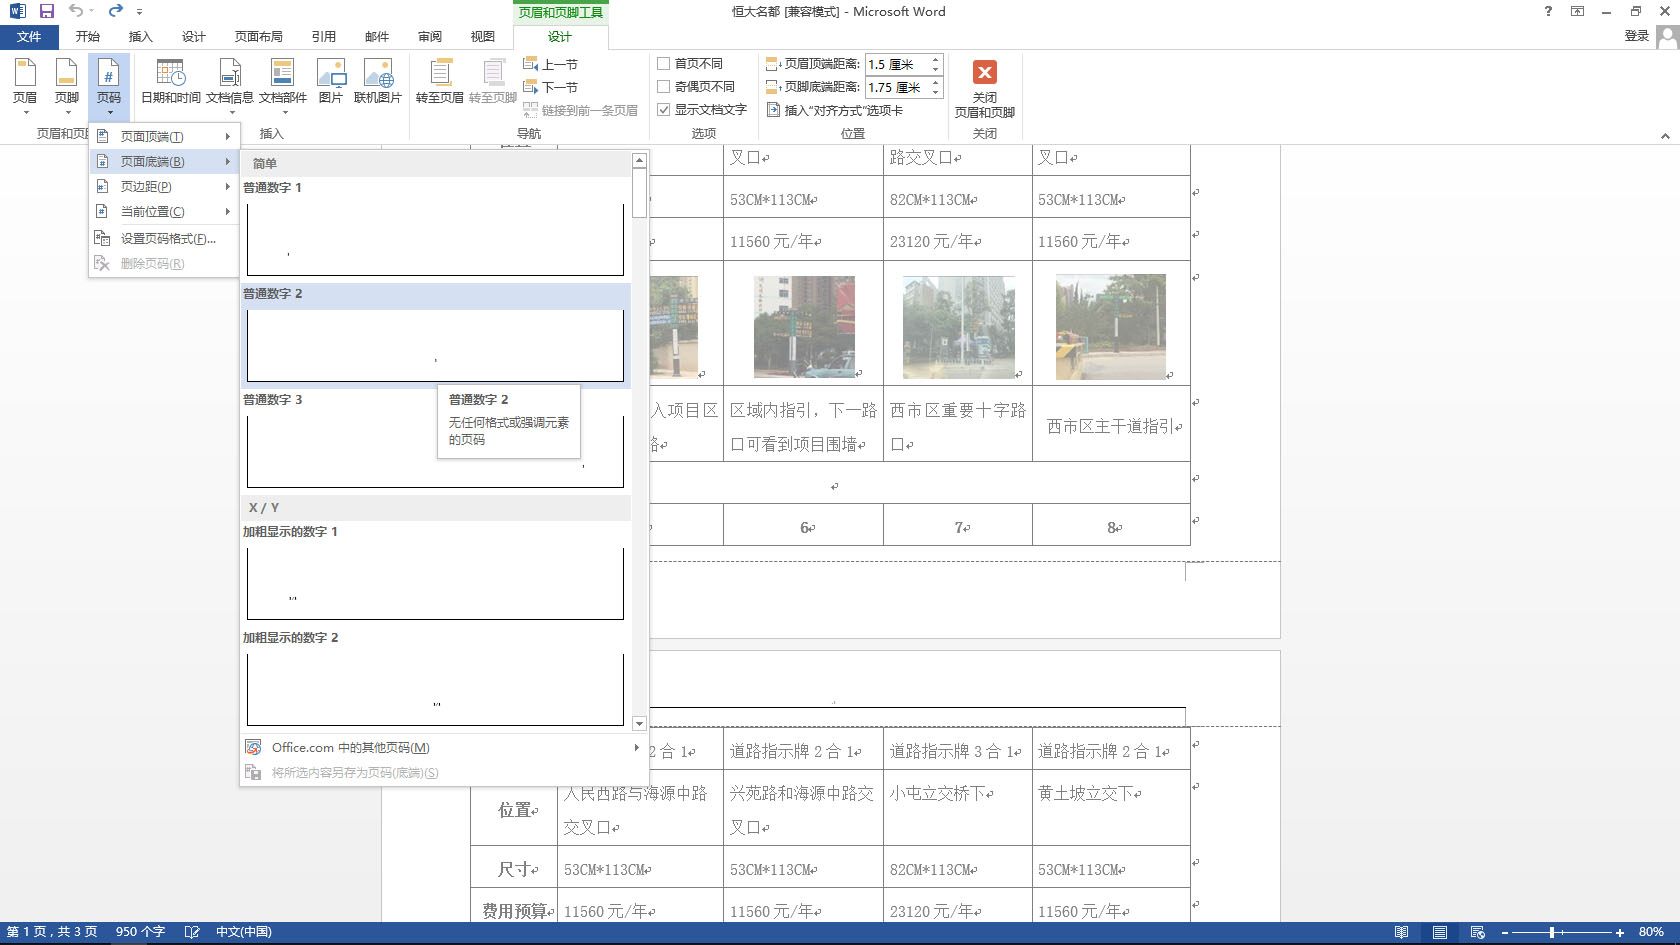Enable the 奇偶页不同 checkbox

pyautogui.click(x=664, y=87)
